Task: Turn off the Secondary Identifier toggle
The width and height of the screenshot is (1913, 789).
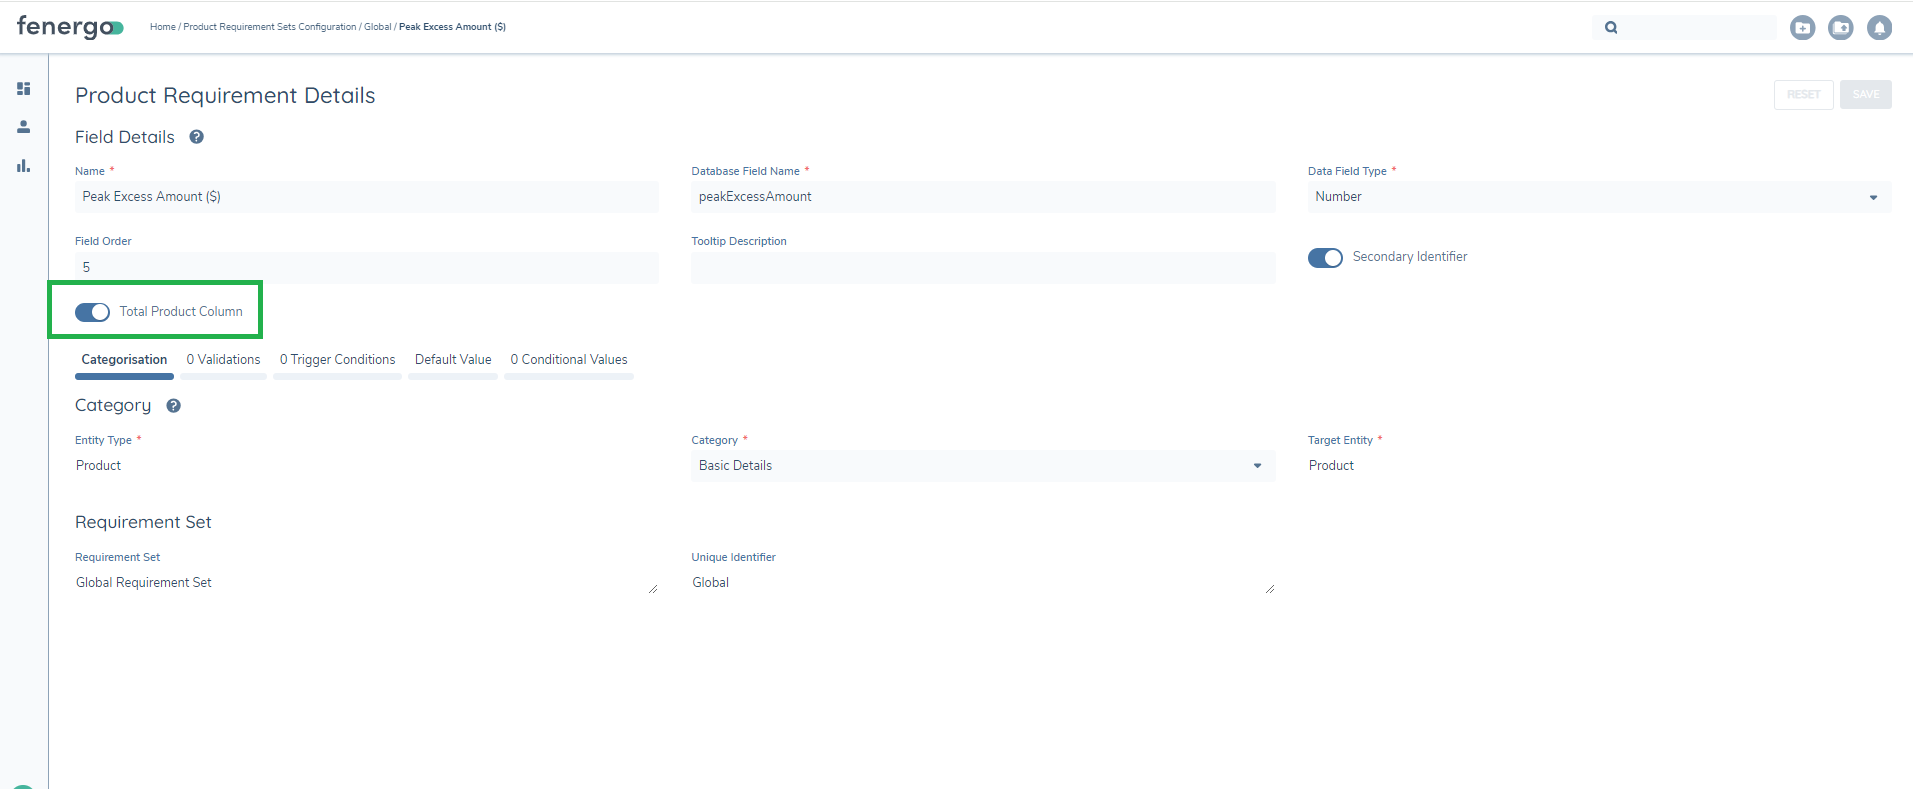Action: point(1325,258)
